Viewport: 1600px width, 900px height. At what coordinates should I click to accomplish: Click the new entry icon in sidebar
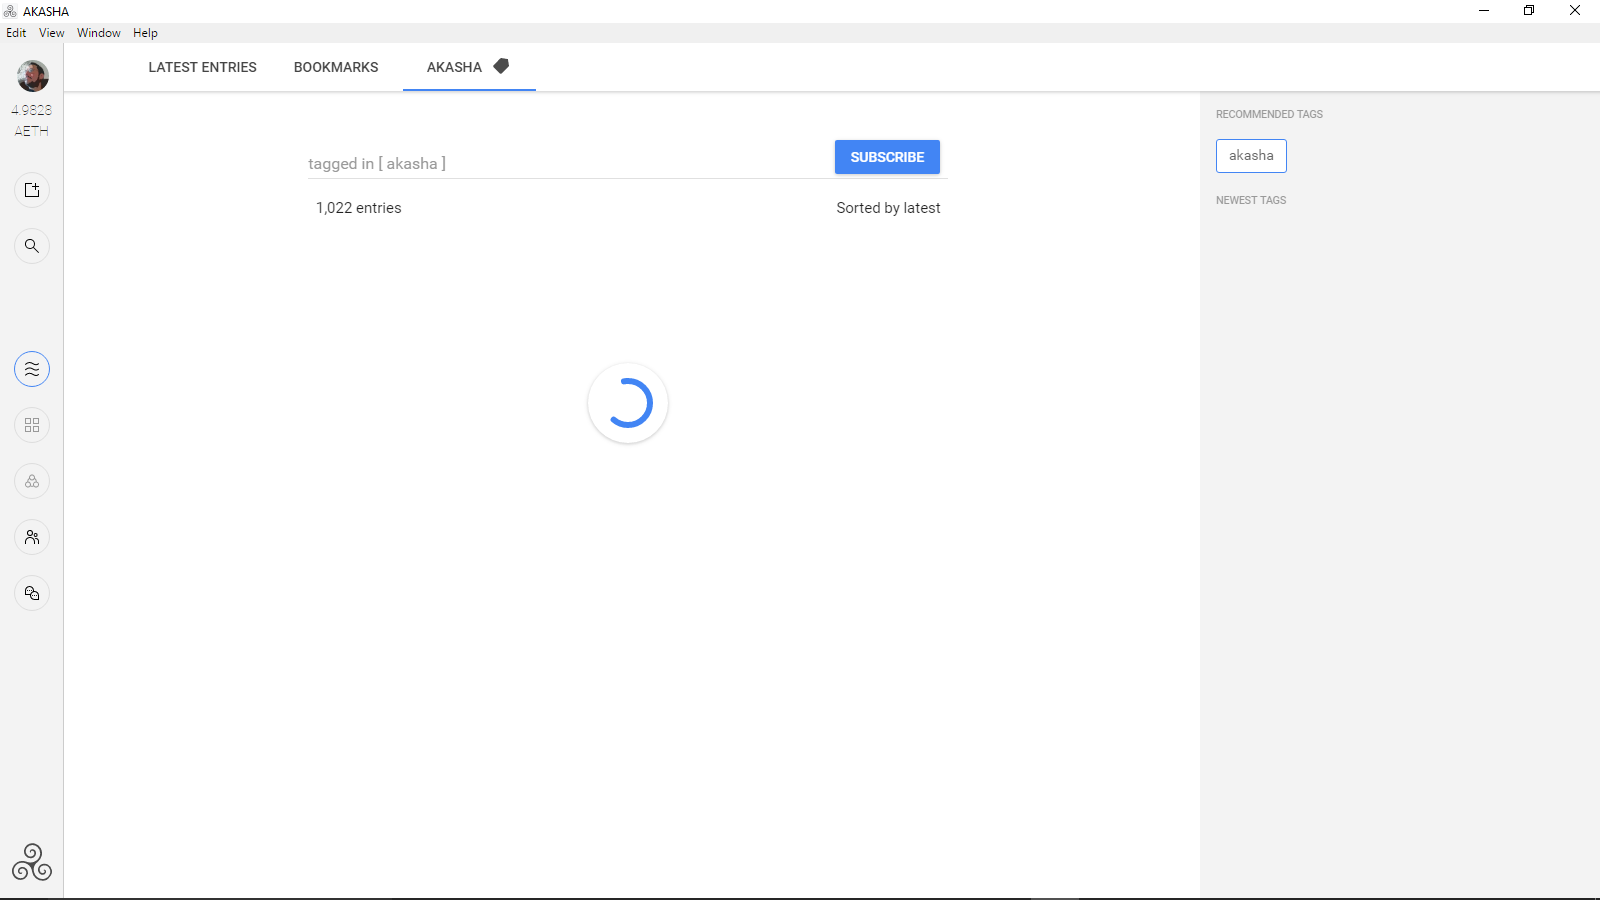[32, 190]
